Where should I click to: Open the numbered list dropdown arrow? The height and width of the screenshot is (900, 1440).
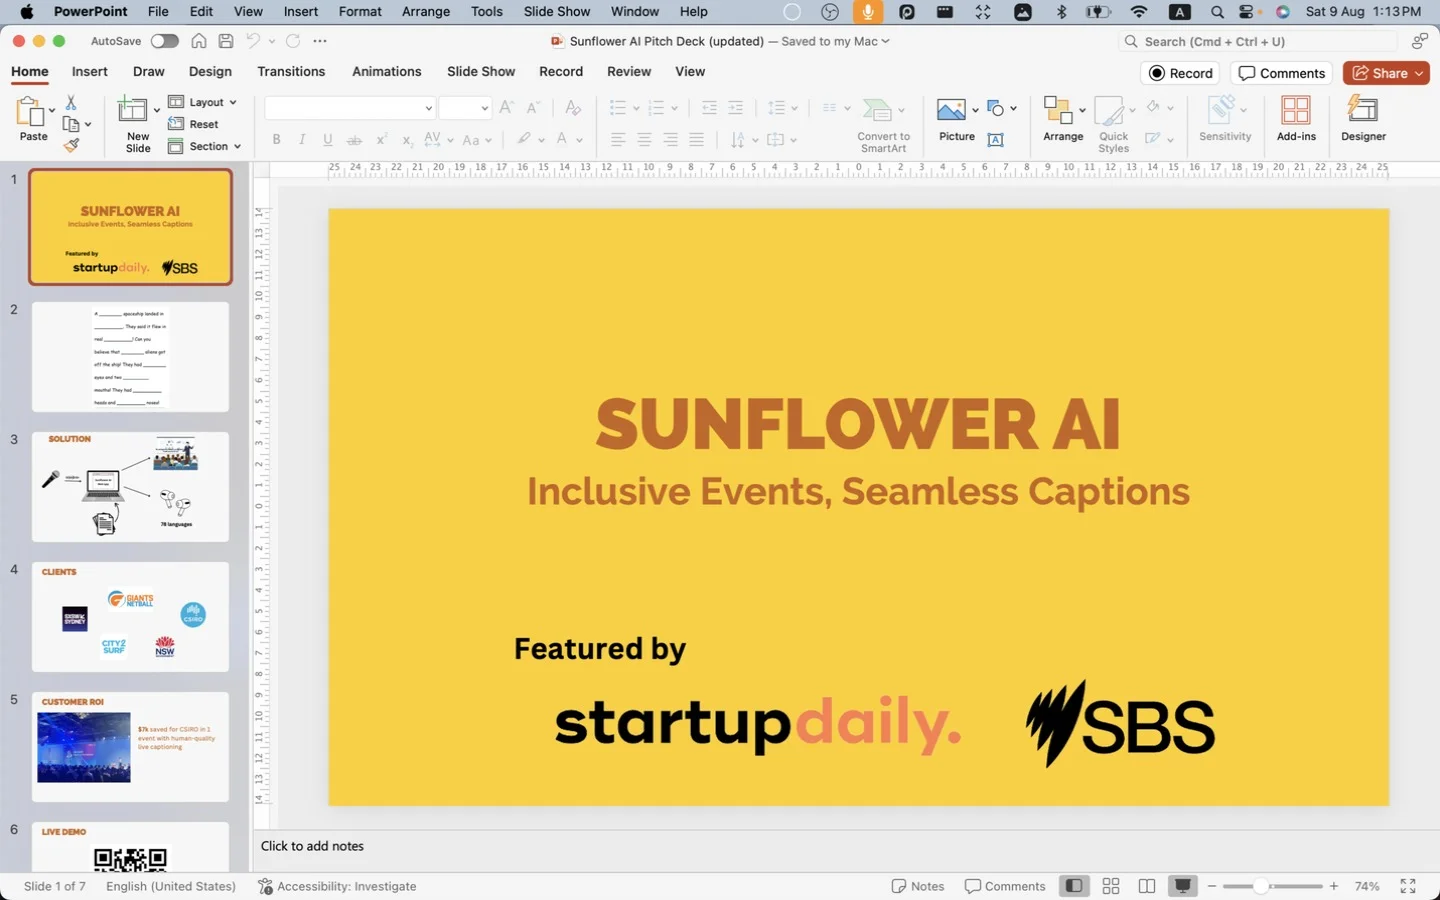[675, 108]
